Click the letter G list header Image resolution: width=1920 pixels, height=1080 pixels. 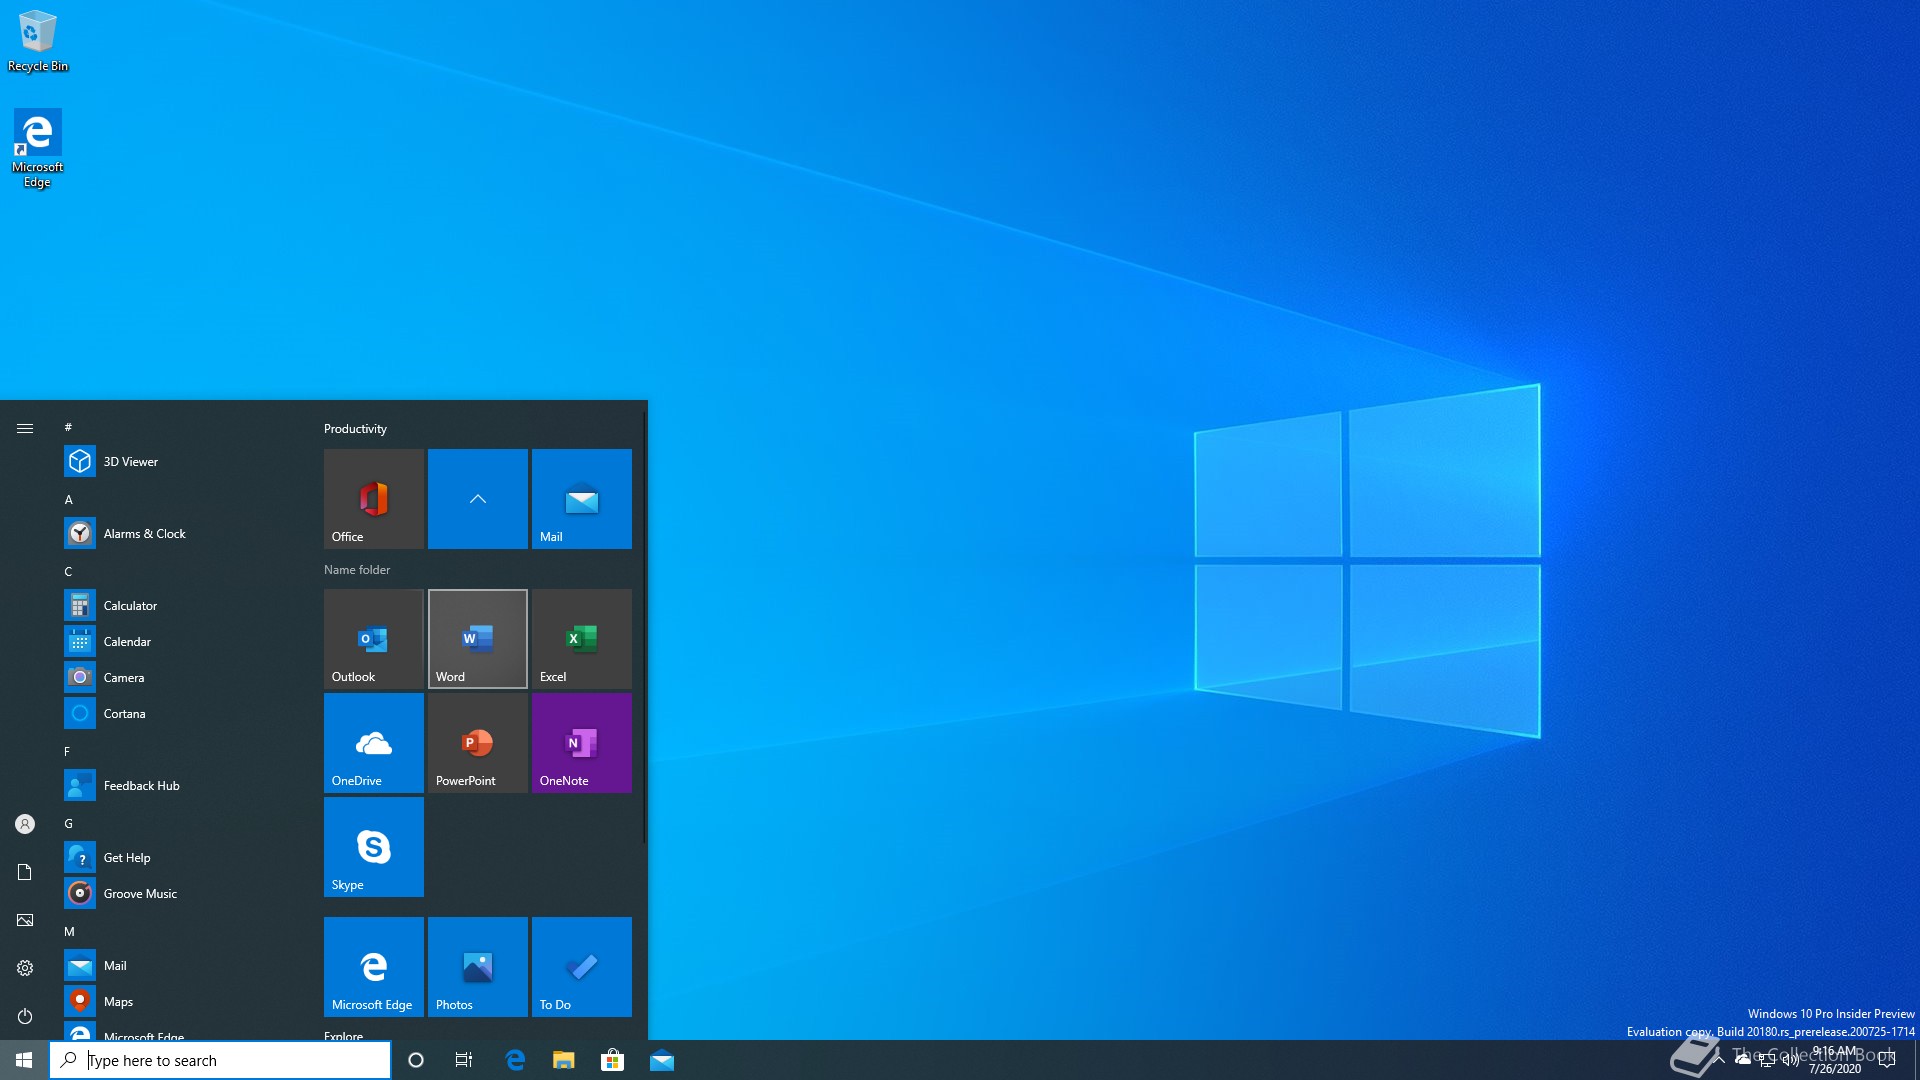[x=68, y=823]
